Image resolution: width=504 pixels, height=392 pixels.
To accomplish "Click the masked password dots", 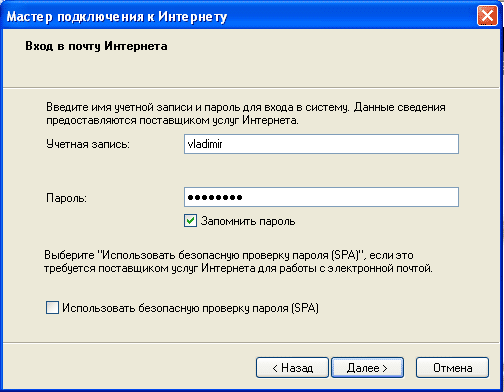I will 215,197.
